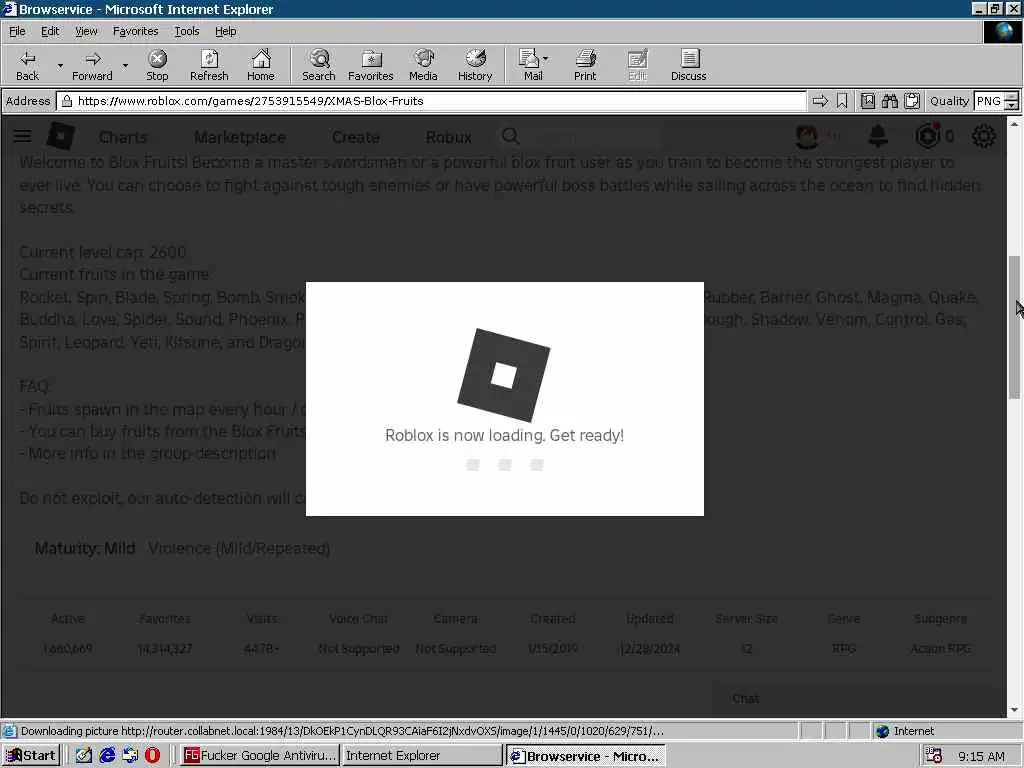Click the lock icon in the address bar

[67, 101]
